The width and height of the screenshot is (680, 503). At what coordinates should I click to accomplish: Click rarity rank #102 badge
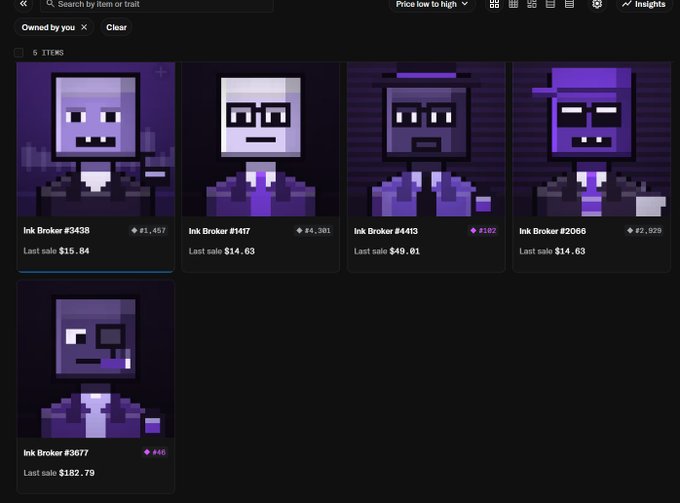click(x=483, y=231)
